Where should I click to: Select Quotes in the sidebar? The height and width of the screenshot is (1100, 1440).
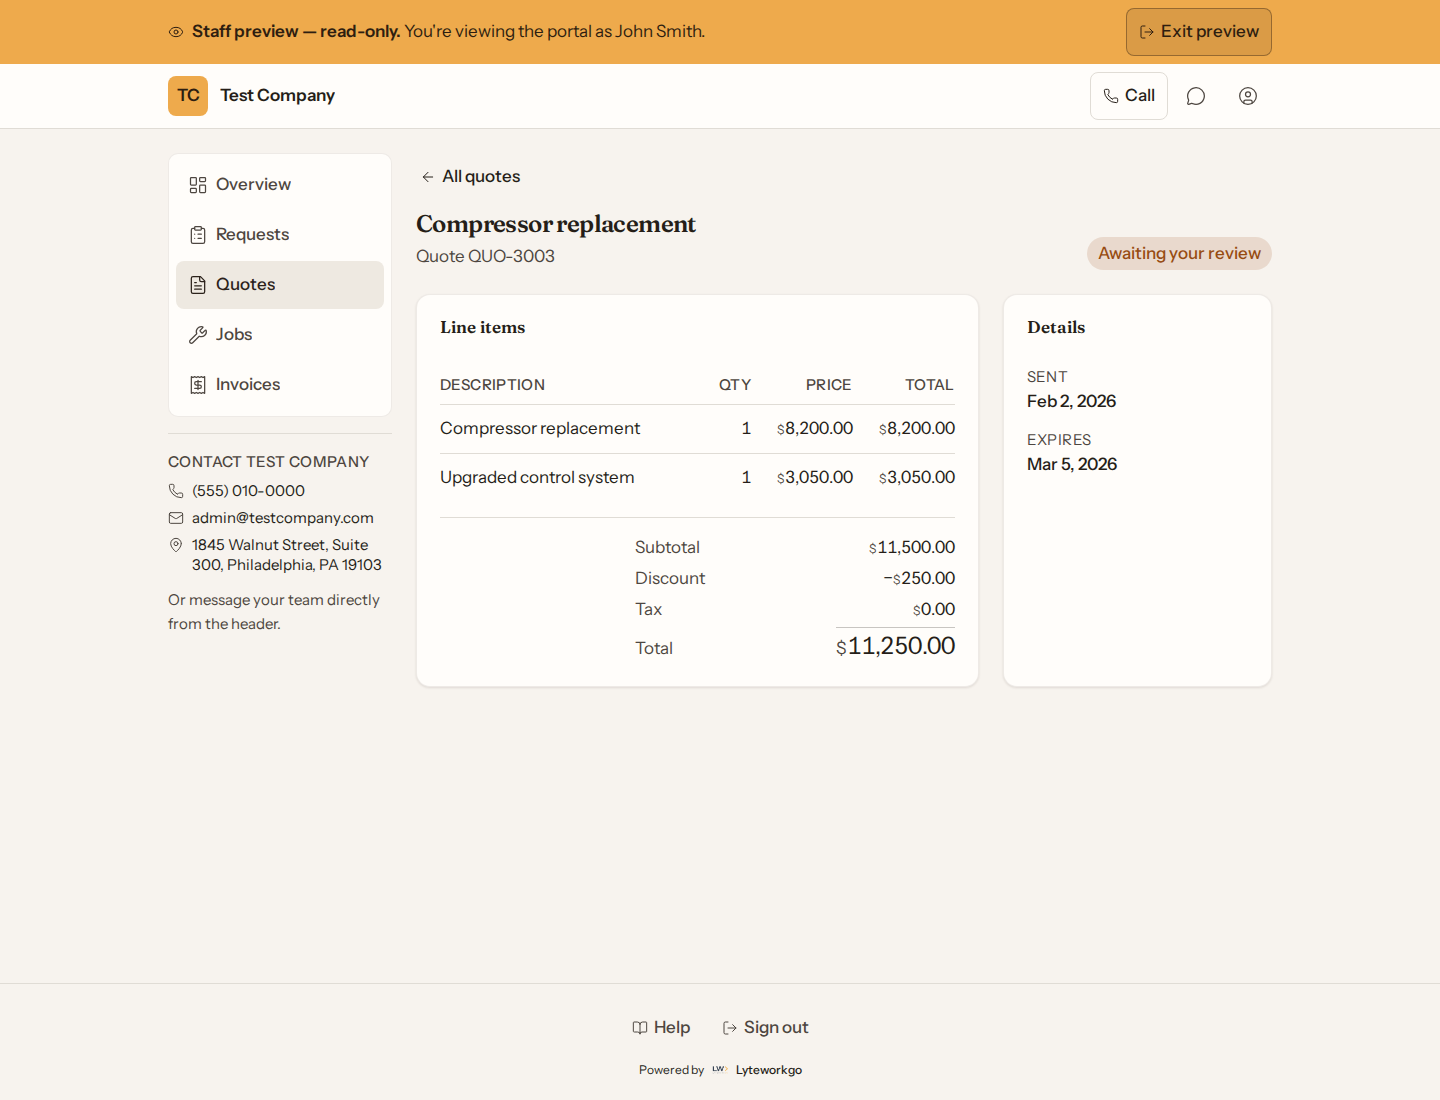click(x=280, y=285)
